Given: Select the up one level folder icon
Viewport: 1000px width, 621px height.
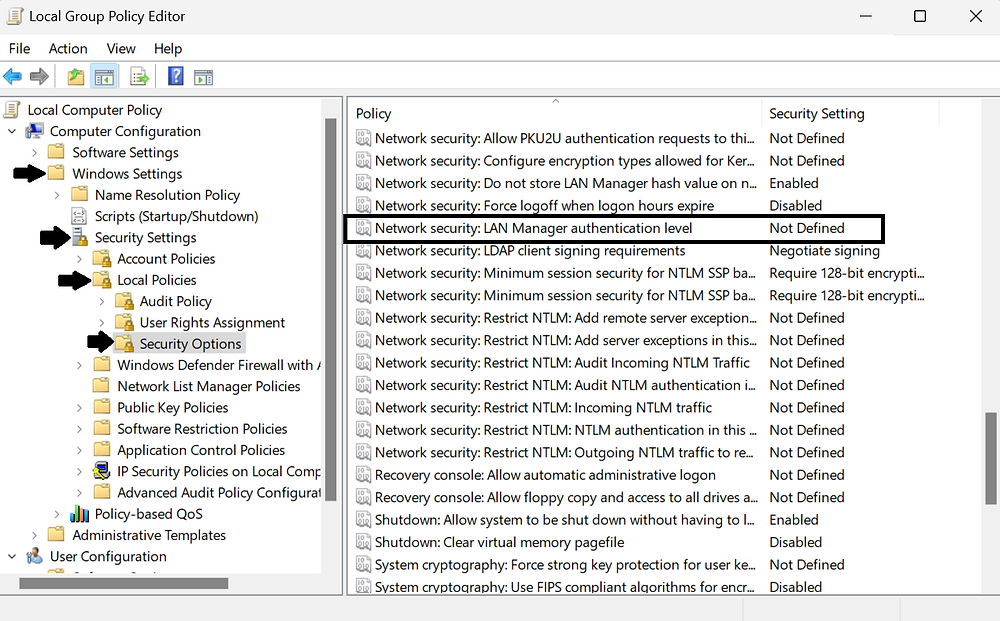Looking at the screenshot, I should click(x=74, y=76).
